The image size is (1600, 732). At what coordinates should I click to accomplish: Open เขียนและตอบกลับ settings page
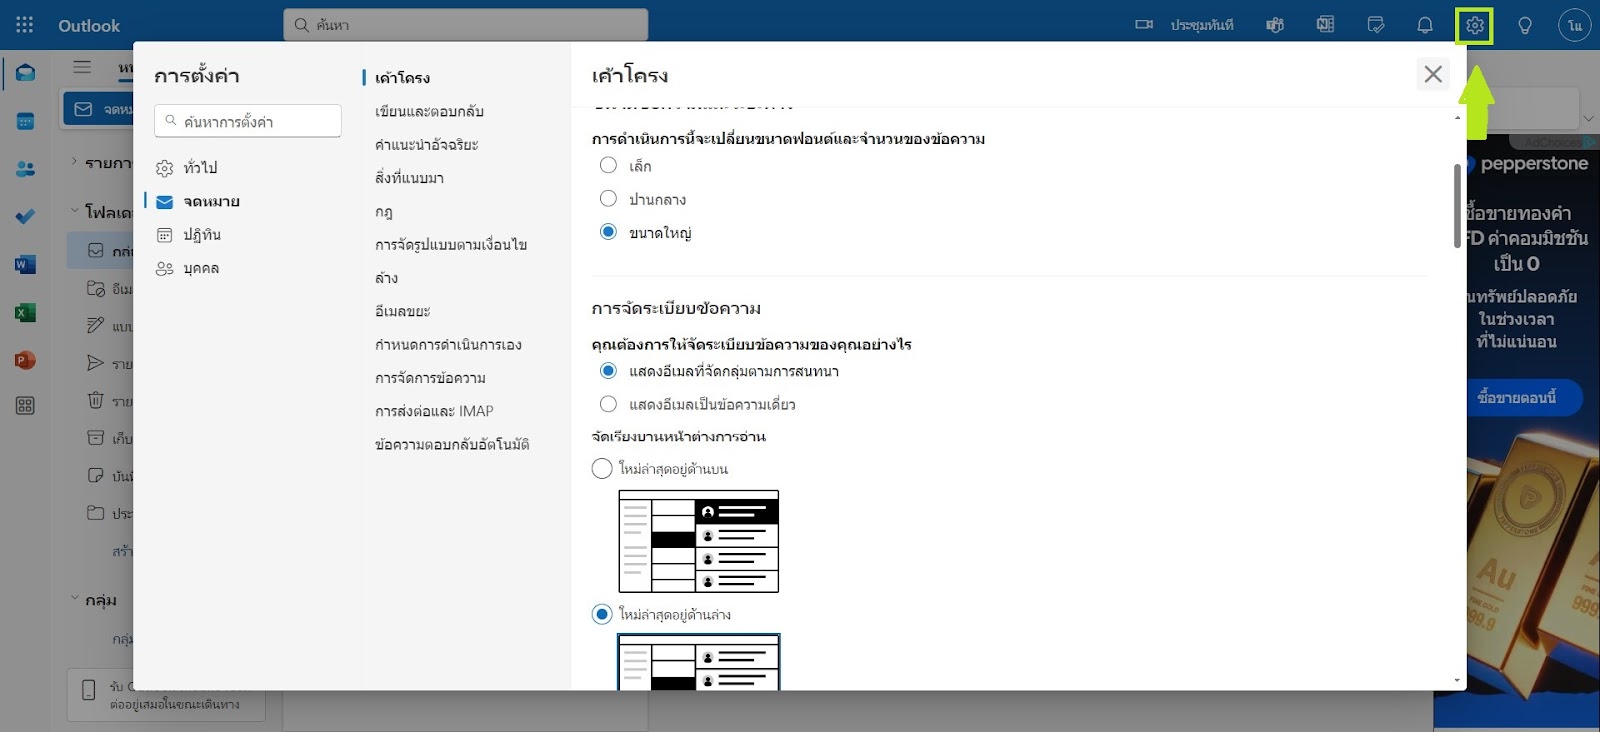click(429, 111)
